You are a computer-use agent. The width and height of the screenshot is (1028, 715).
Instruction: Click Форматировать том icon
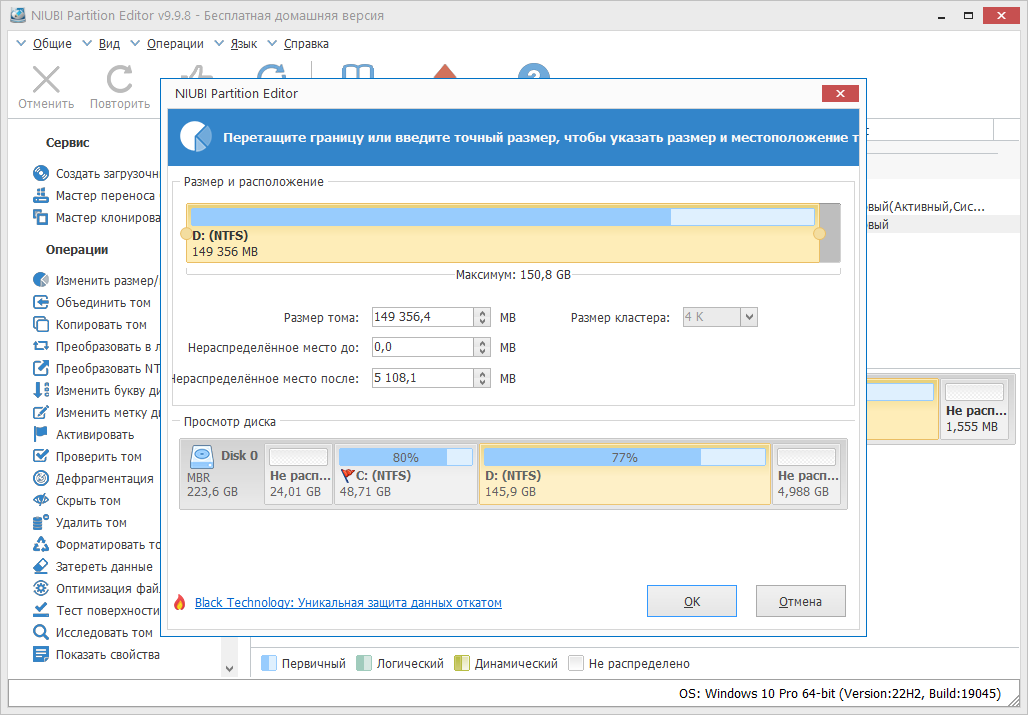coord(41,544)
